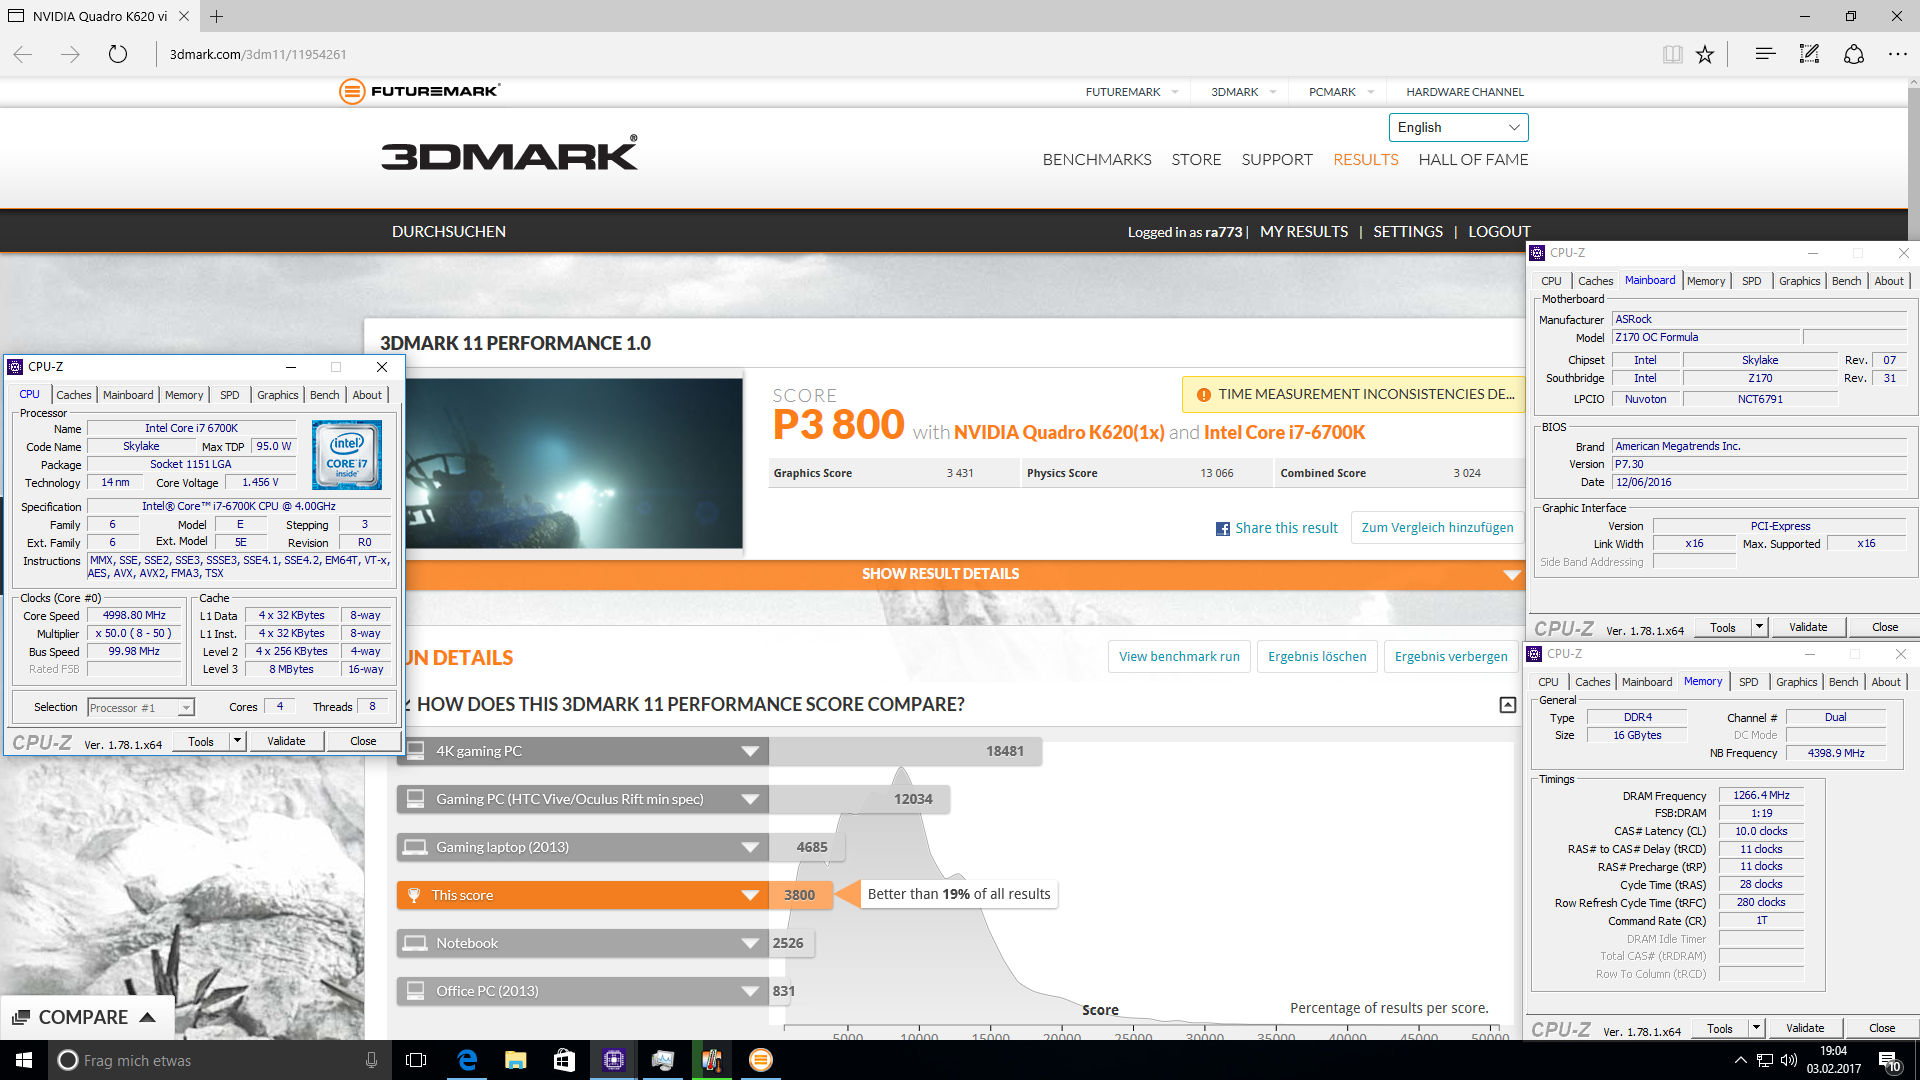Switch to Caches tab in left CPU-Z
The height and width of the screenshot is (1080, 1920).
point(73,395)
